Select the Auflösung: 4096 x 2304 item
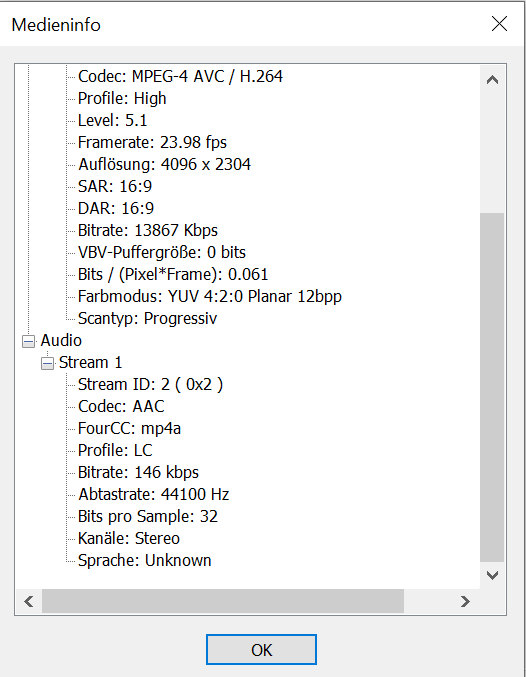This screenshot has width=526, height=677. pos(165,165)
